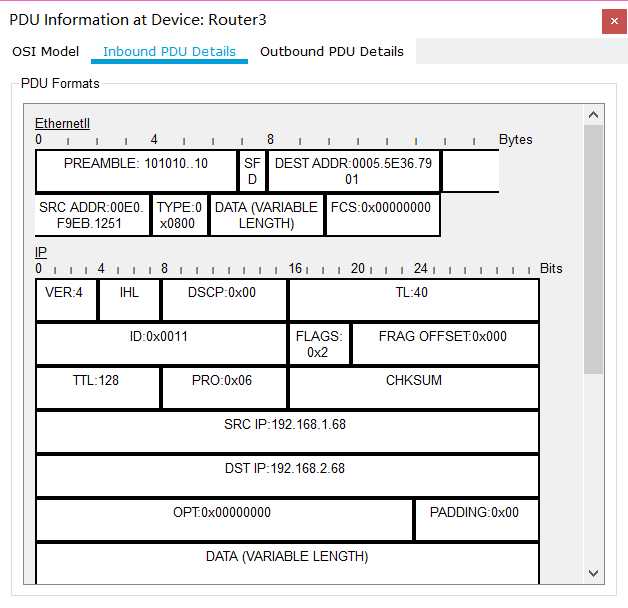Click the OPT:0x00000000 field
The height and width of the screenshot is (608, 628).
point(224,519)
